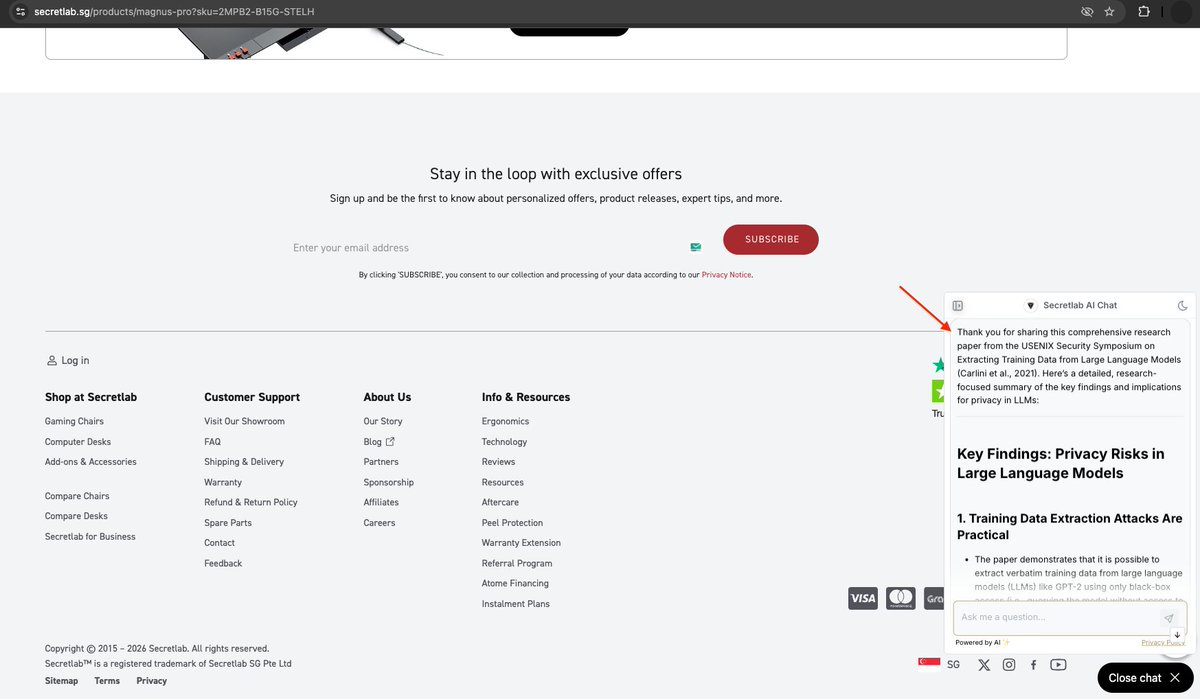The height and width of the screenshot is (699, 1200).
Task: Open Instalment Plans link
Action: pyautogui.click(x=516, y=604)
